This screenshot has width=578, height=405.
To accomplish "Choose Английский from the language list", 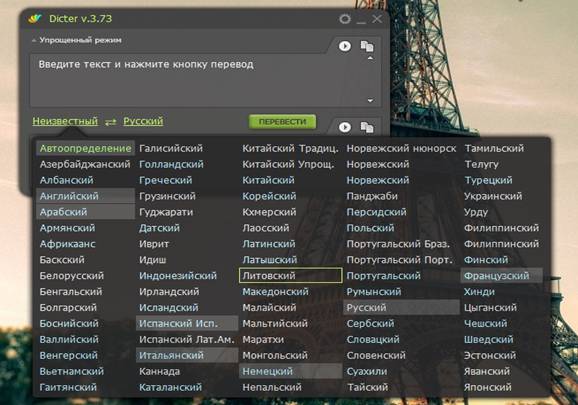I will [86, 196].
